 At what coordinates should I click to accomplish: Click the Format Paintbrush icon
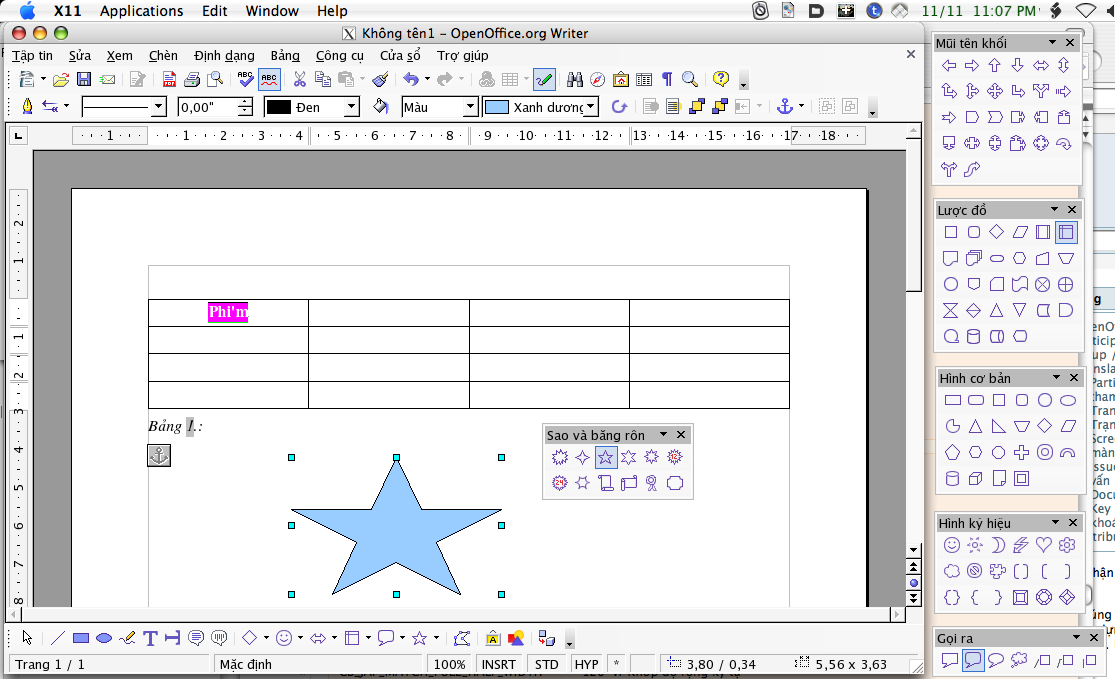pos(380,79)
